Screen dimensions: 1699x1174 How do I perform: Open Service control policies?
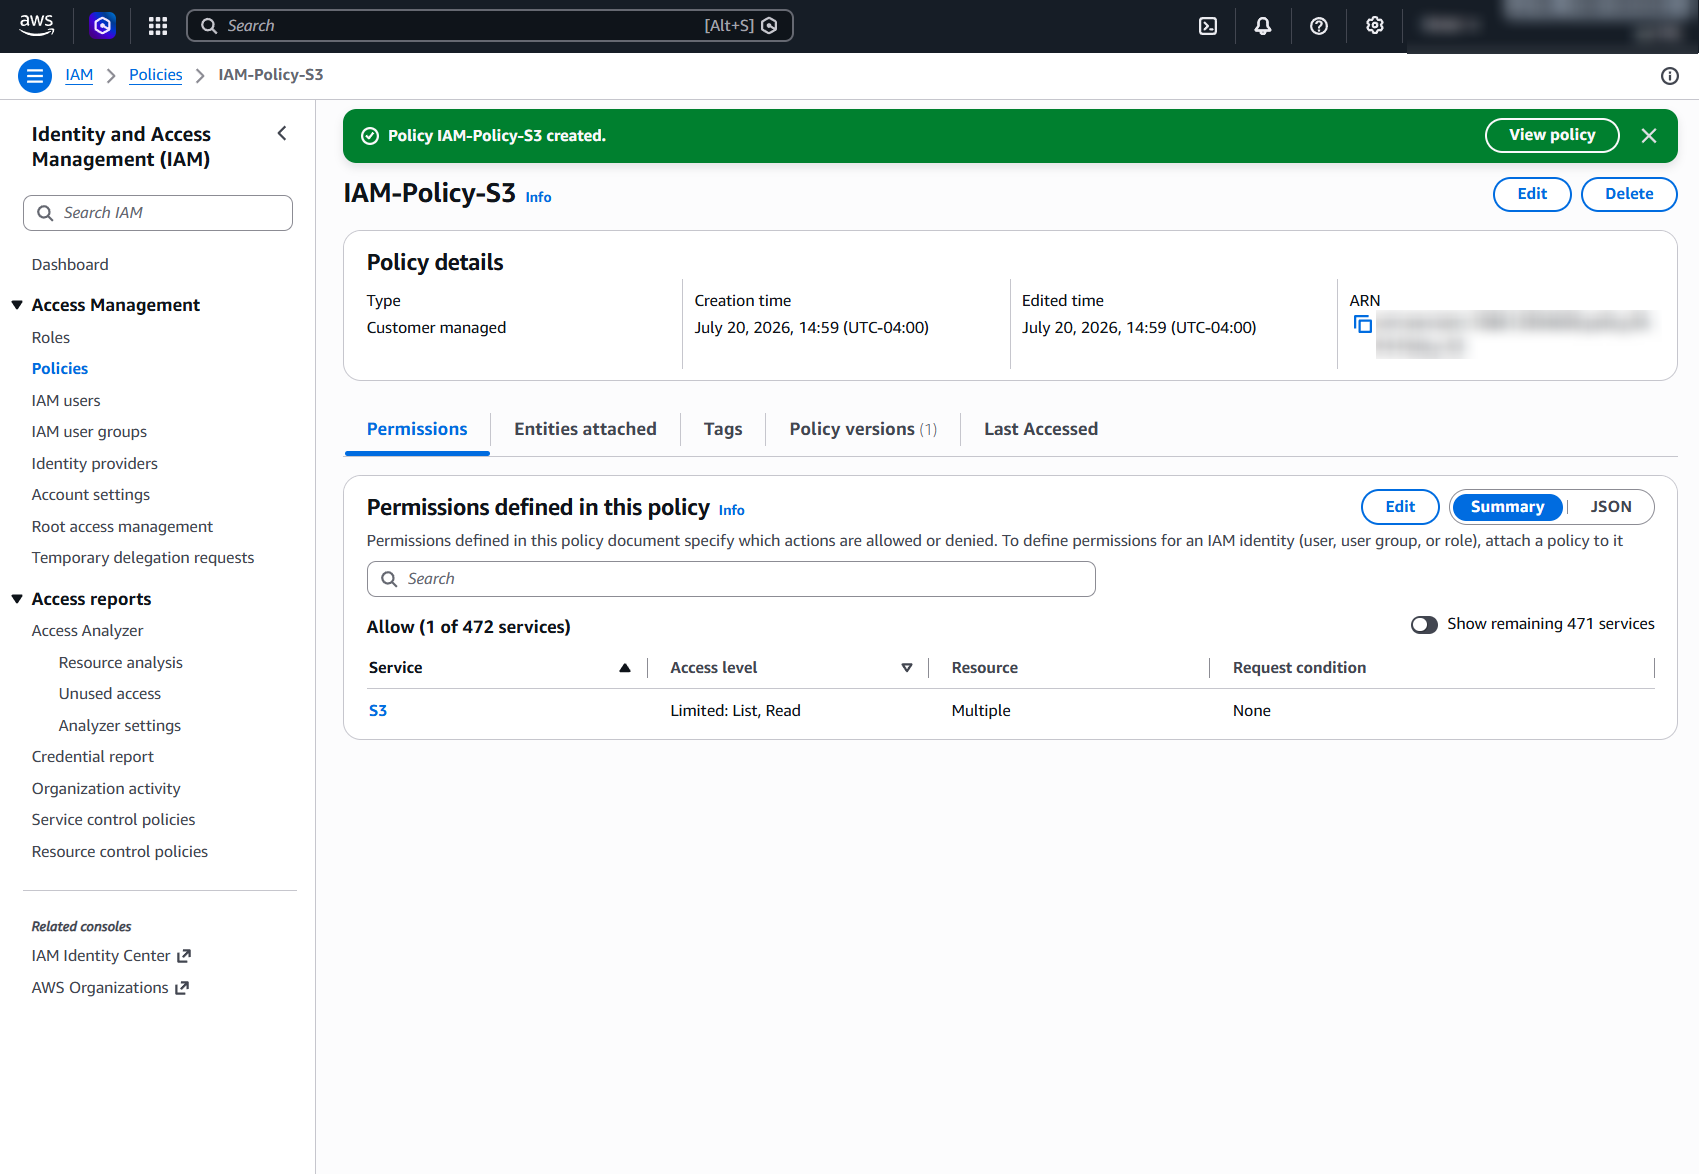[x=114, y=820]
